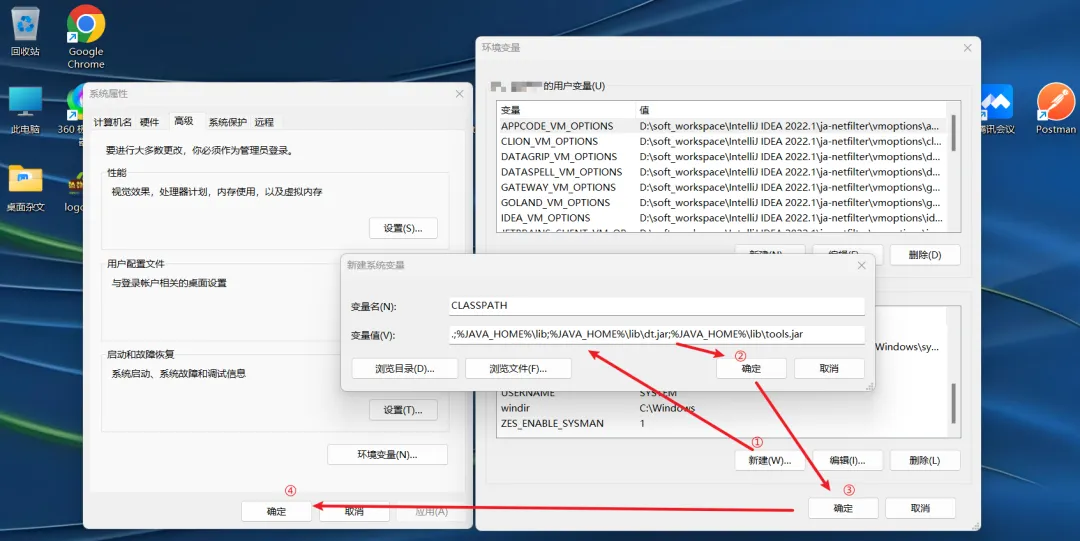Screen dimensions: 1080x541
Task: Select ZES_ENABLE_SYSMAN system variable row
Action: click(723, 423)
